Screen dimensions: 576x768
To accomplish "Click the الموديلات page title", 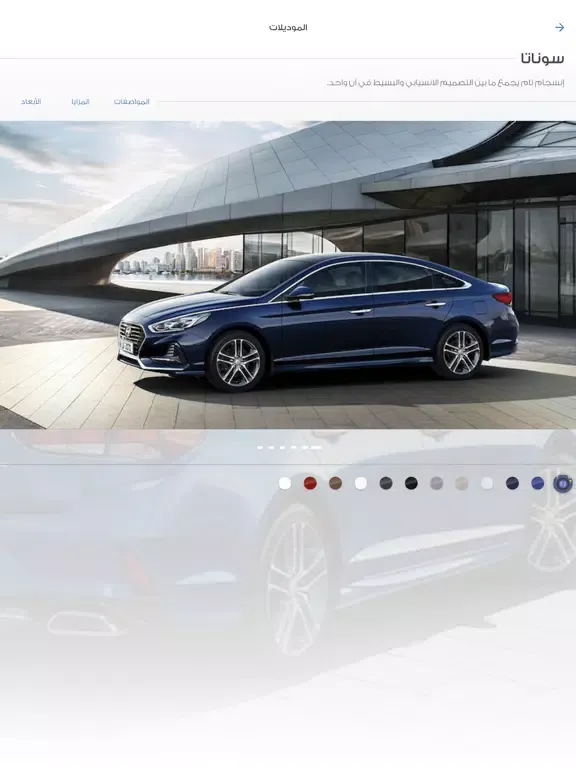I will 288,27.
